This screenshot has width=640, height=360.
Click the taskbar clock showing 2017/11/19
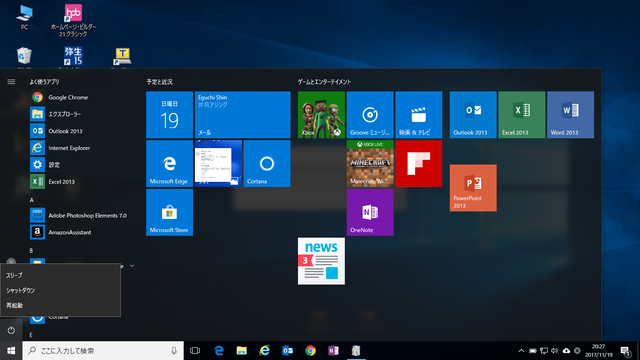[x=599, y=351]
